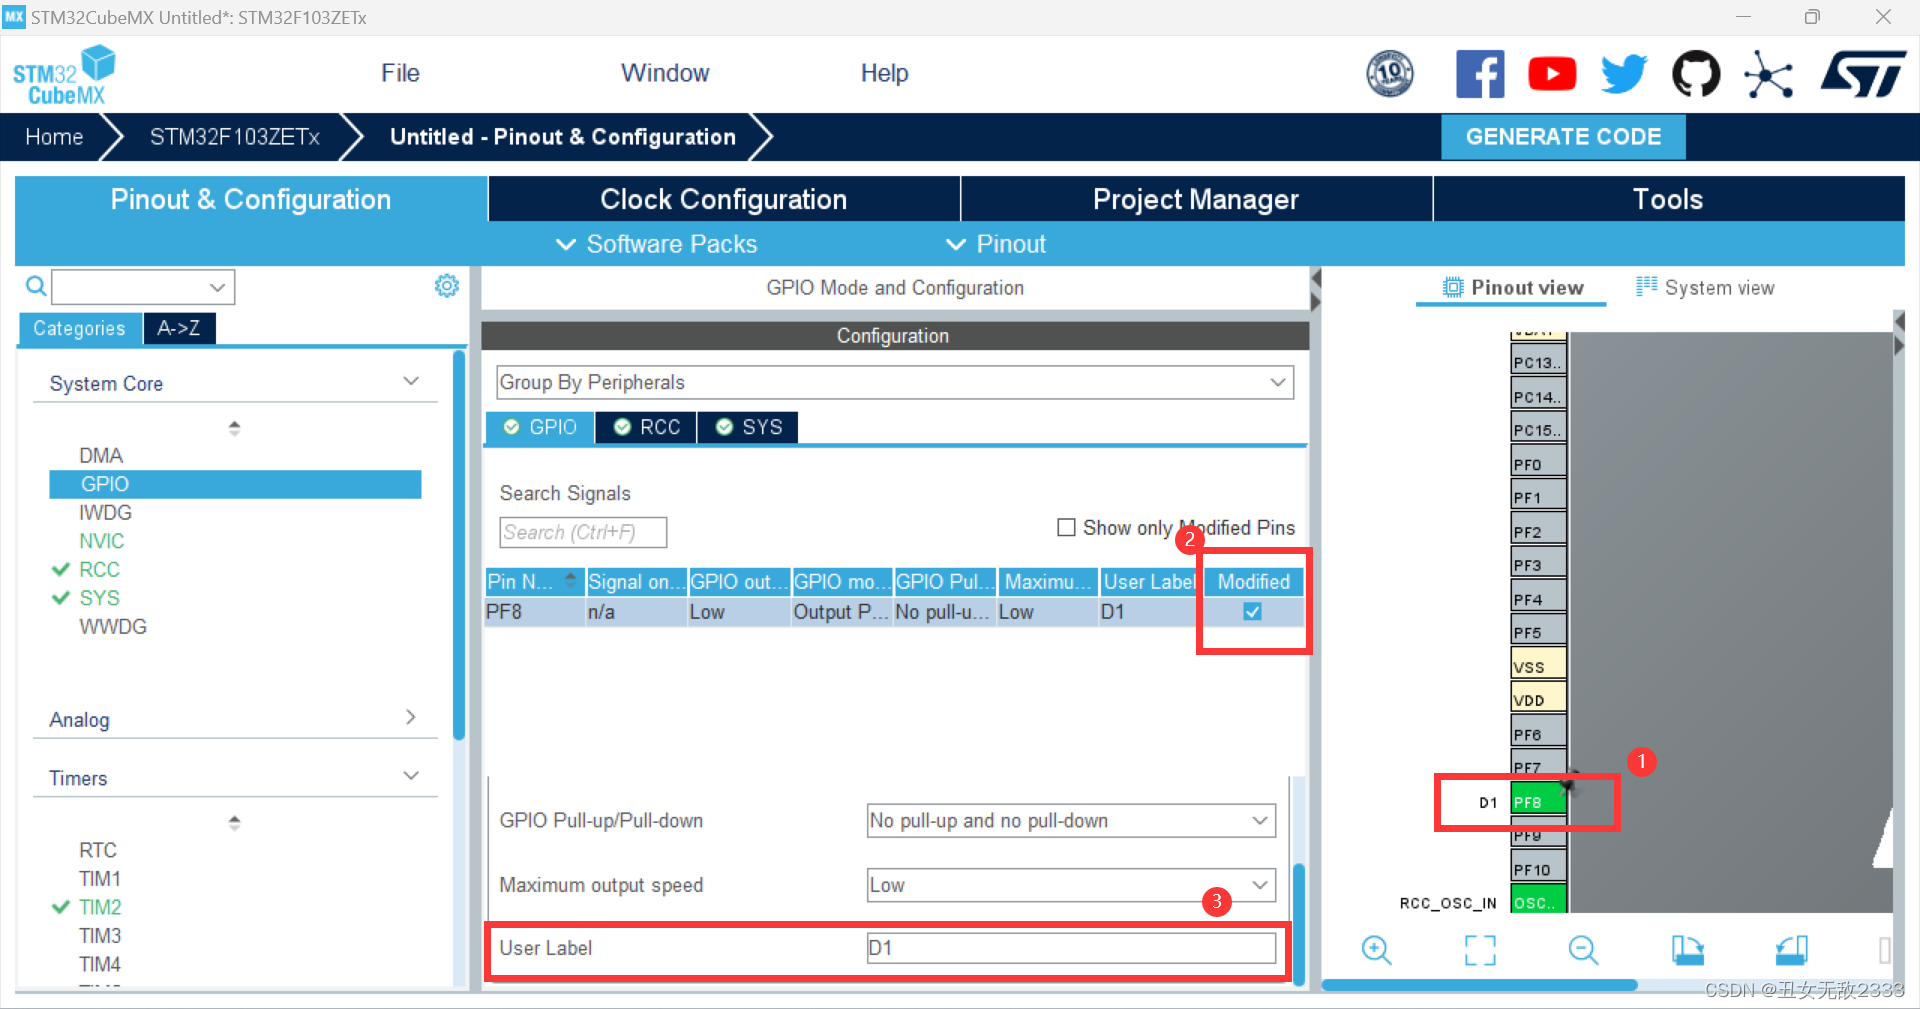Viewport: 1920px width, 1009px height.
Task: Switch to A->Z sorting tab
Action: pyautogui.click(x=179, y=328)
